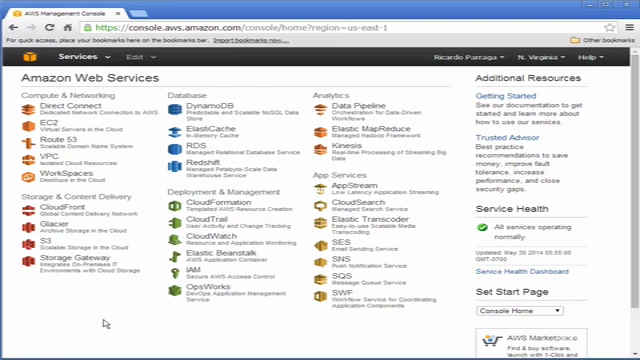Click the Import bookmarks now link
This screenshot has height=360, width=640.
[x=251, y=40]
